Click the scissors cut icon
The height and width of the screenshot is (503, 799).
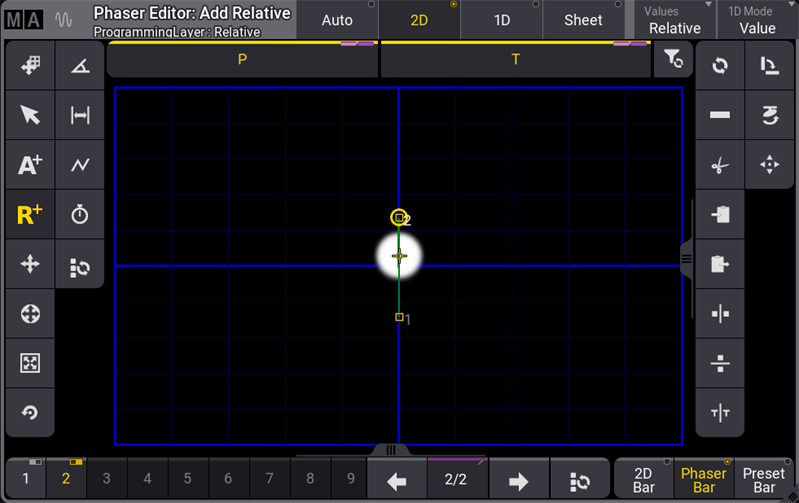coord(720,166)
